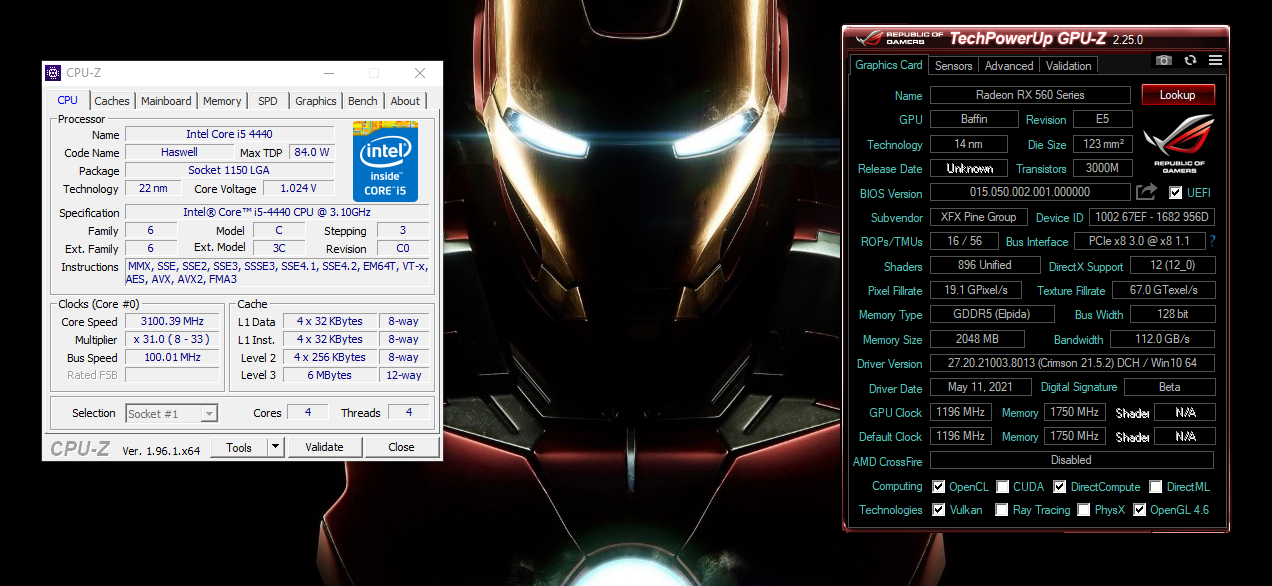Click the Memory Type GDDR5 (Elpida) field

tap(992, 314)
